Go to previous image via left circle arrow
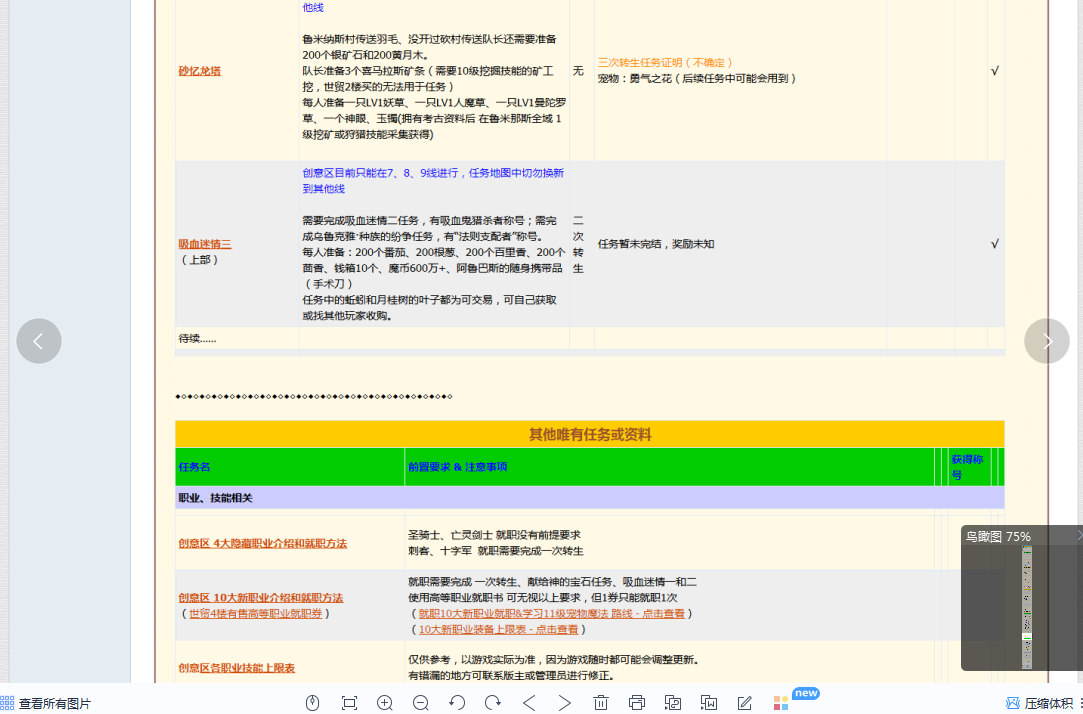1083x714 pixels. tap(39, 341)
